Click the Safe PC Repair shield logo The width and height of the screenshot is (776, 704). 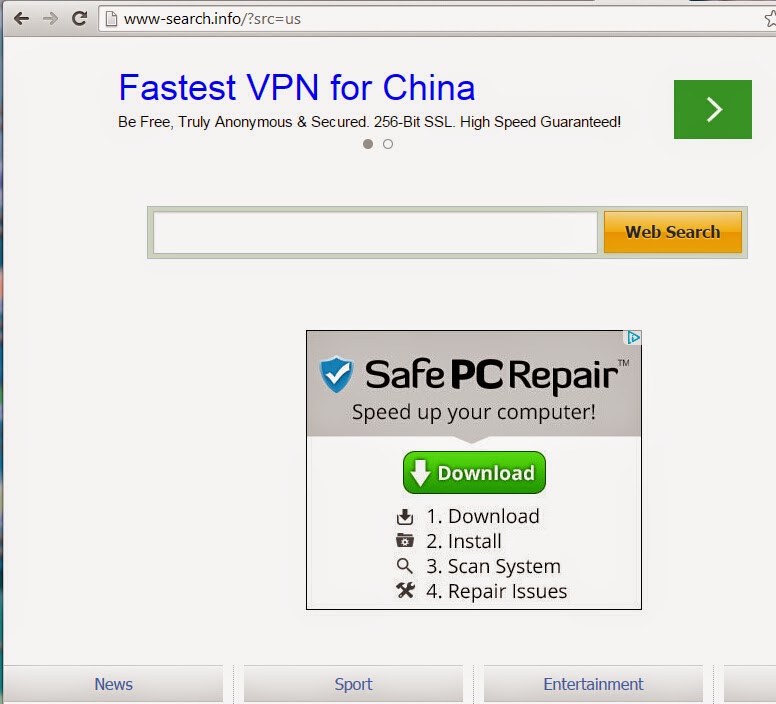click(337, 374)
